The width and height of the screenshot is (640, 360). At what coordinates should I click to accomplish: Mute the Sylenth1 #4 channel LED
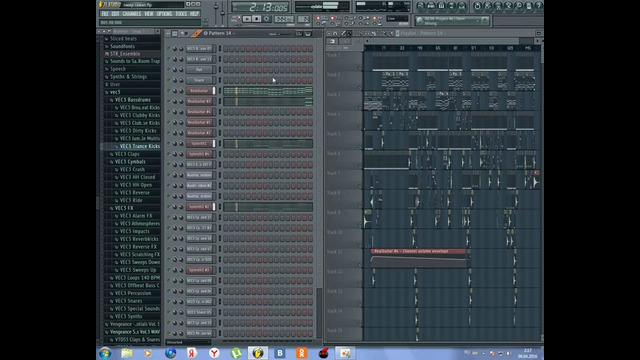click(x=169, y=154)
